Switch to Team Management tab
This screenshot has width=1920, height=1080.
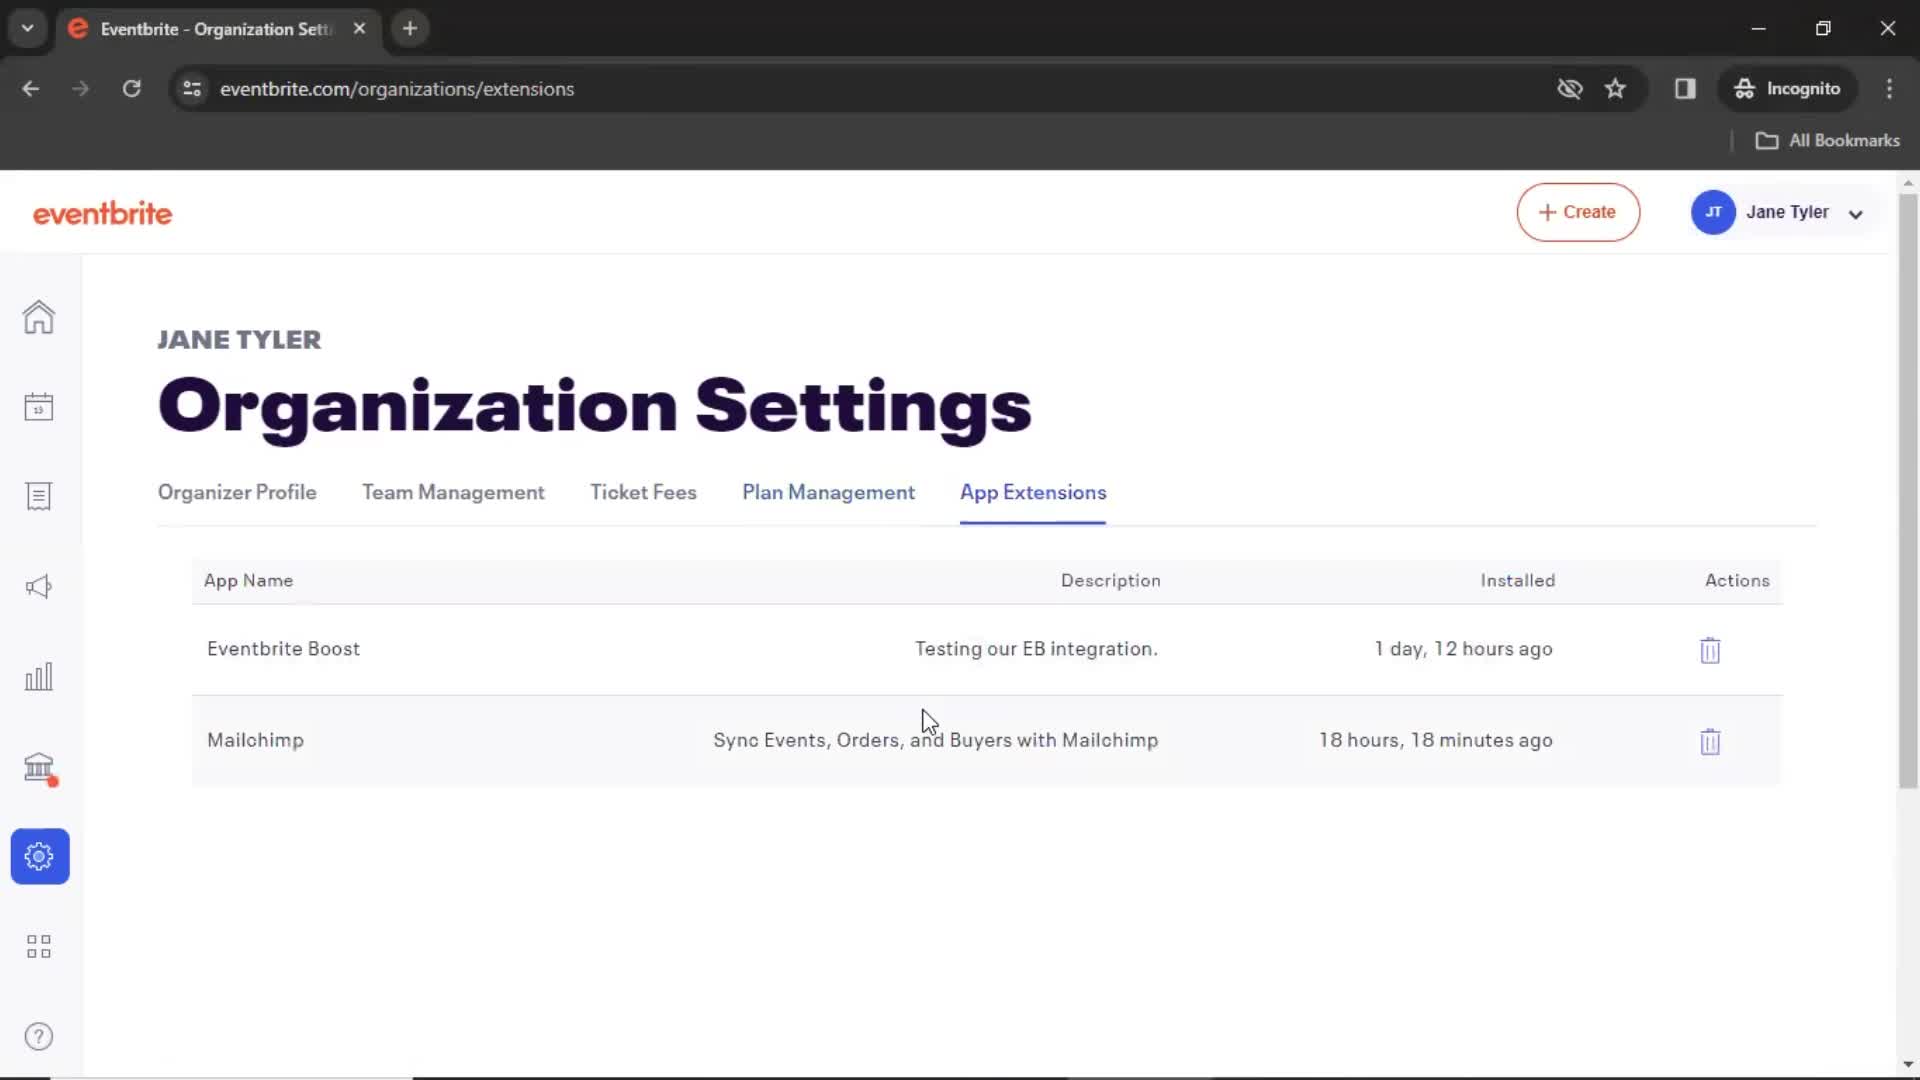tap(453, 492)
